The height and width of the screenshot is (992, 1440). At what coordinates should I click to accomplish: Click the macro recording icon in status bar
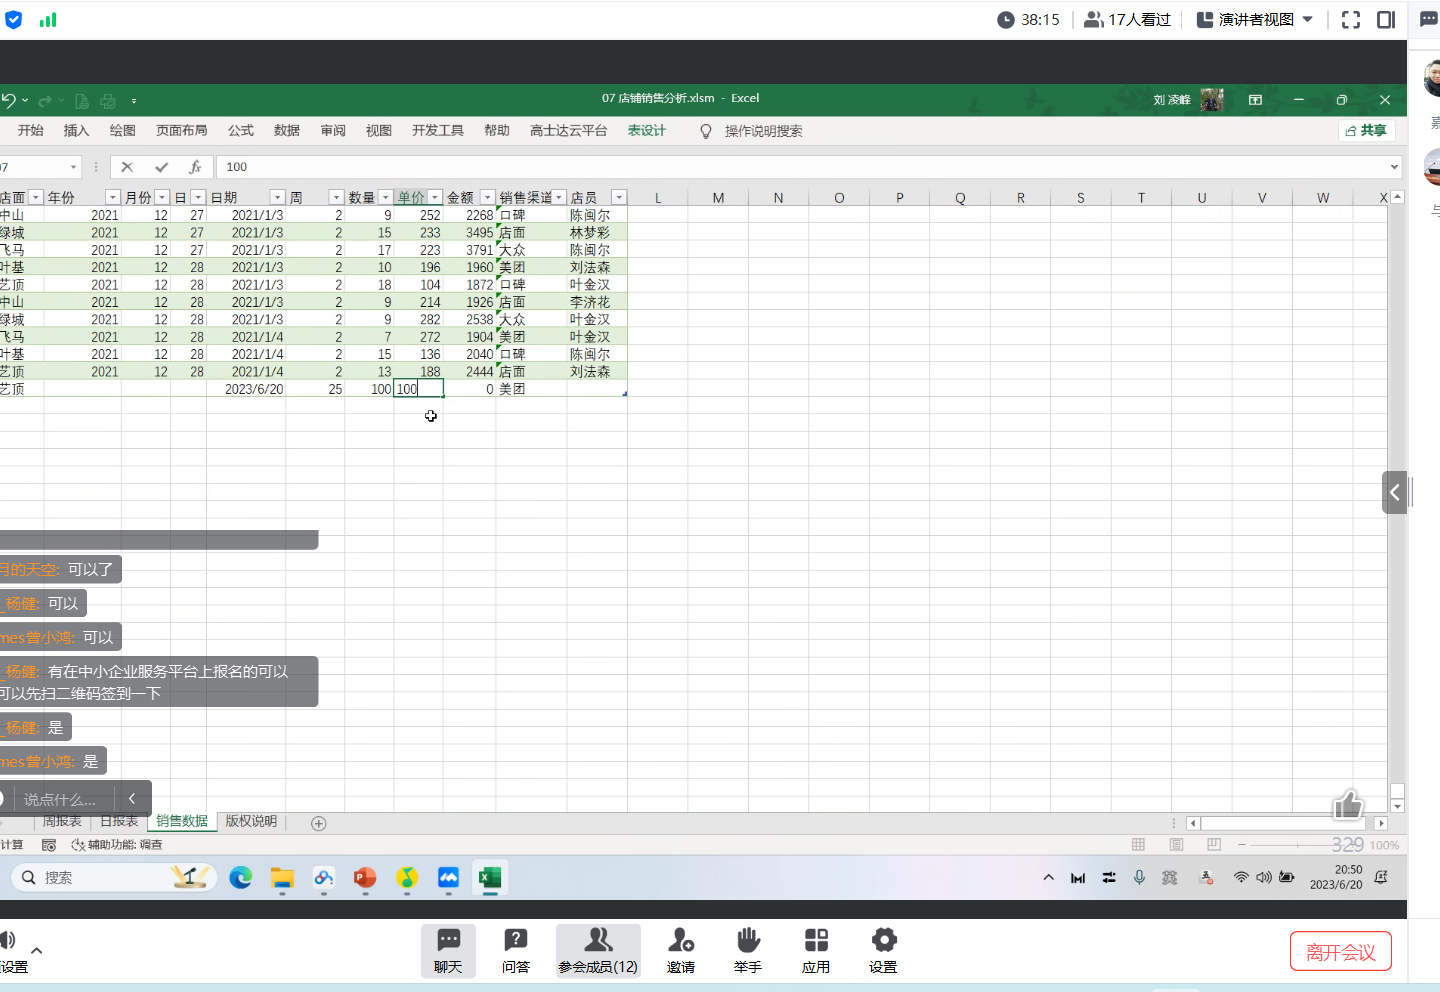pyautogui.click(x=48, y=845)
